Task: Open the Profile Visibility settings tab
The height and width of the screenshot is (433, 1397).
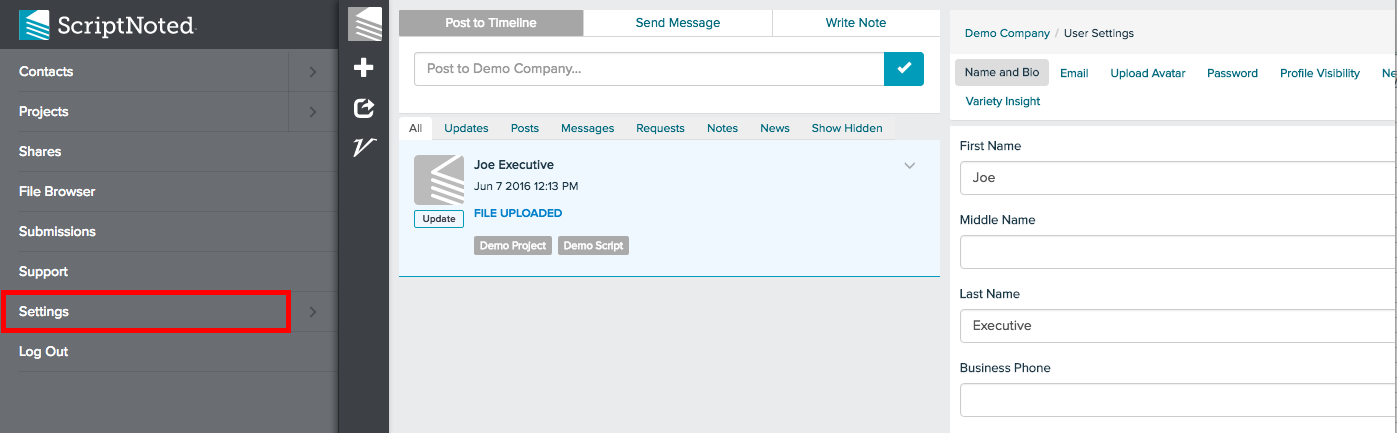Action: [1320, 73]
